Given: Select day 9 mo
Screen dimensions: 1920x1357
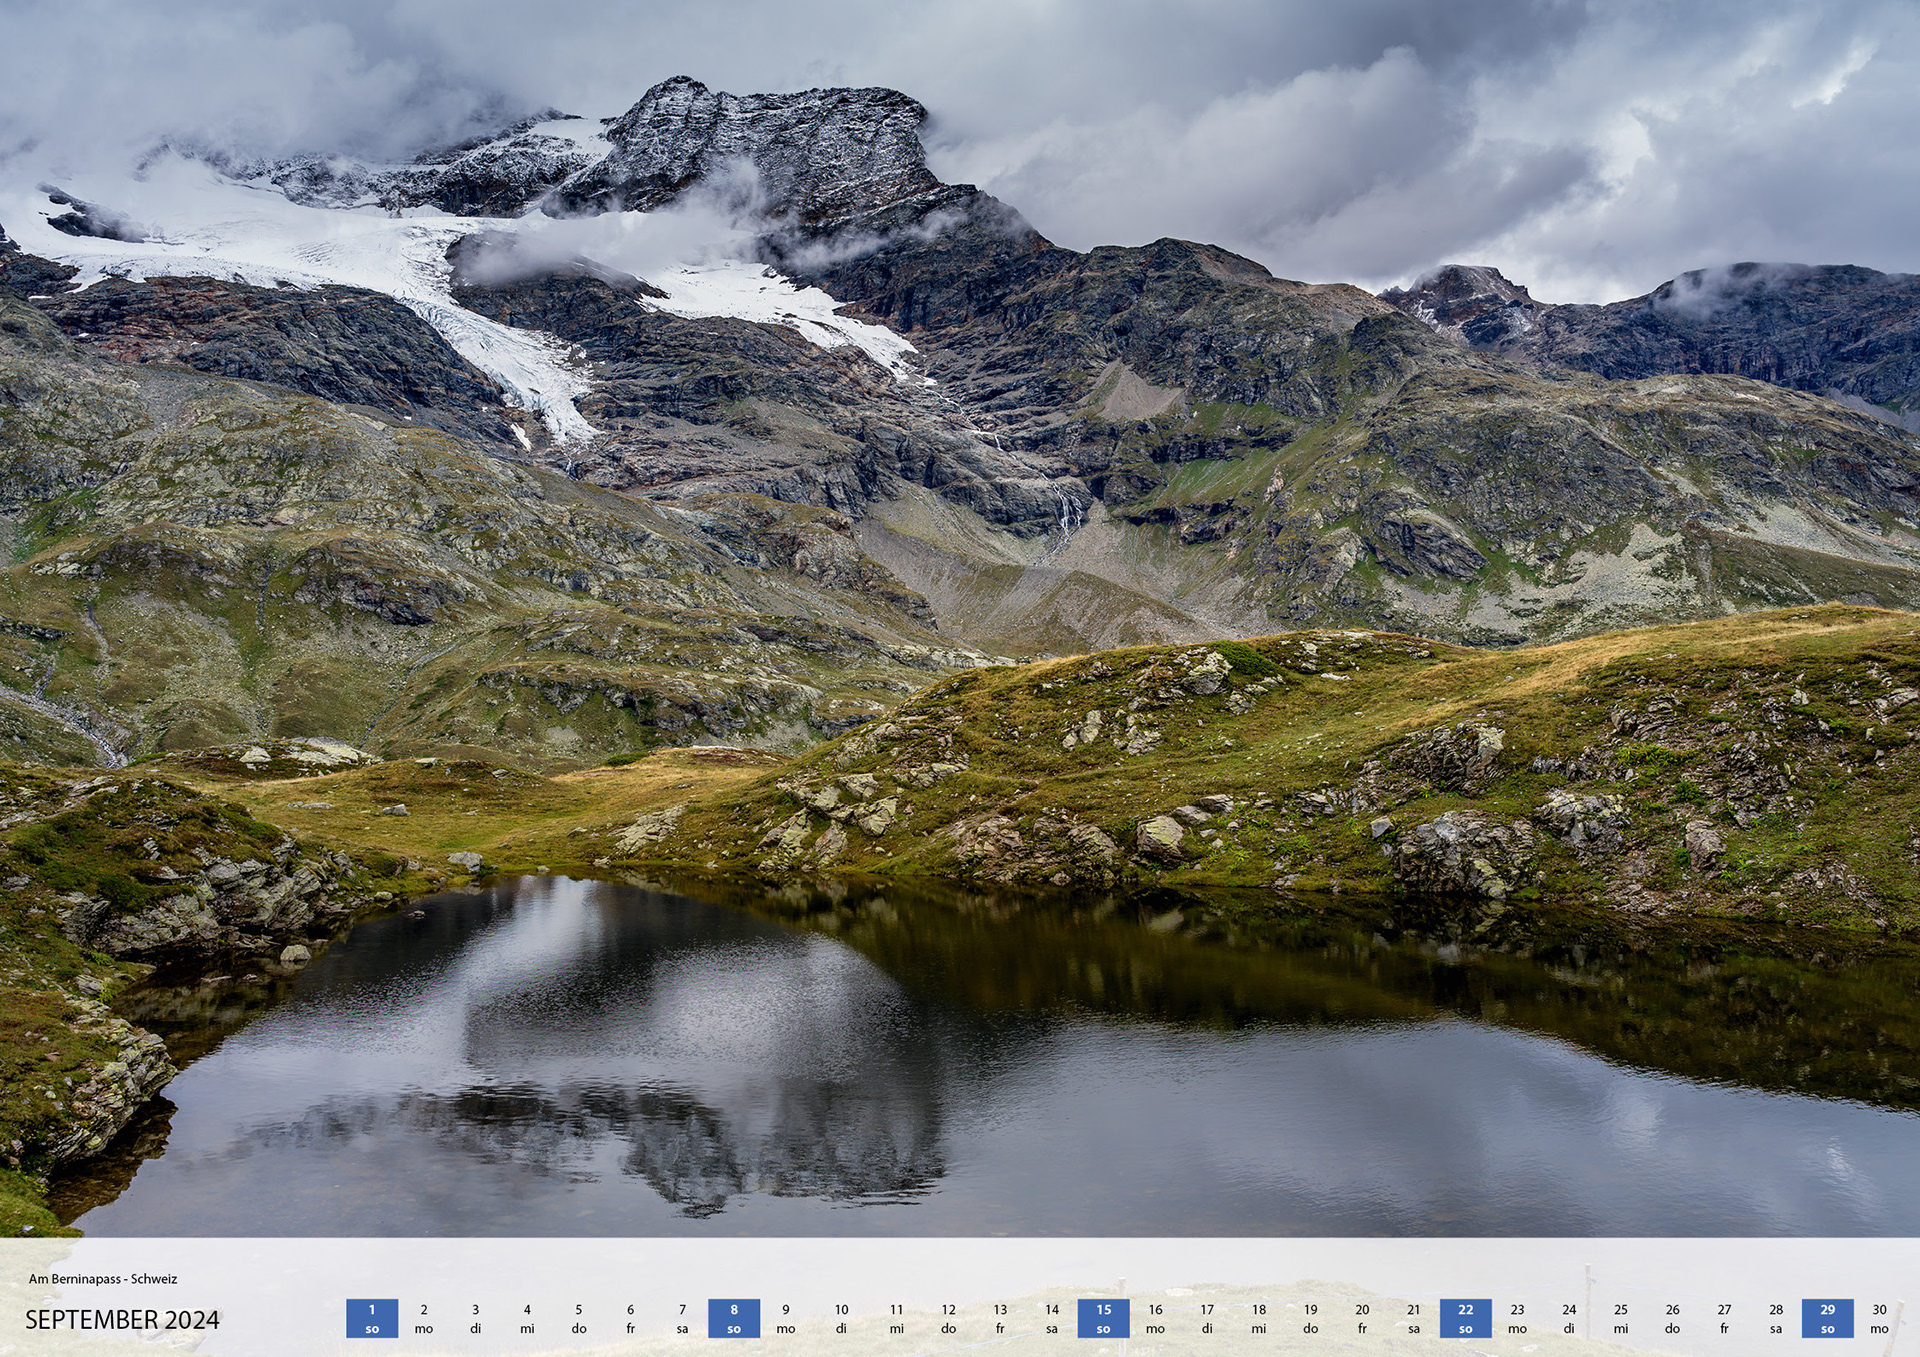Looking at the screenshot, I should point(786,1318).
